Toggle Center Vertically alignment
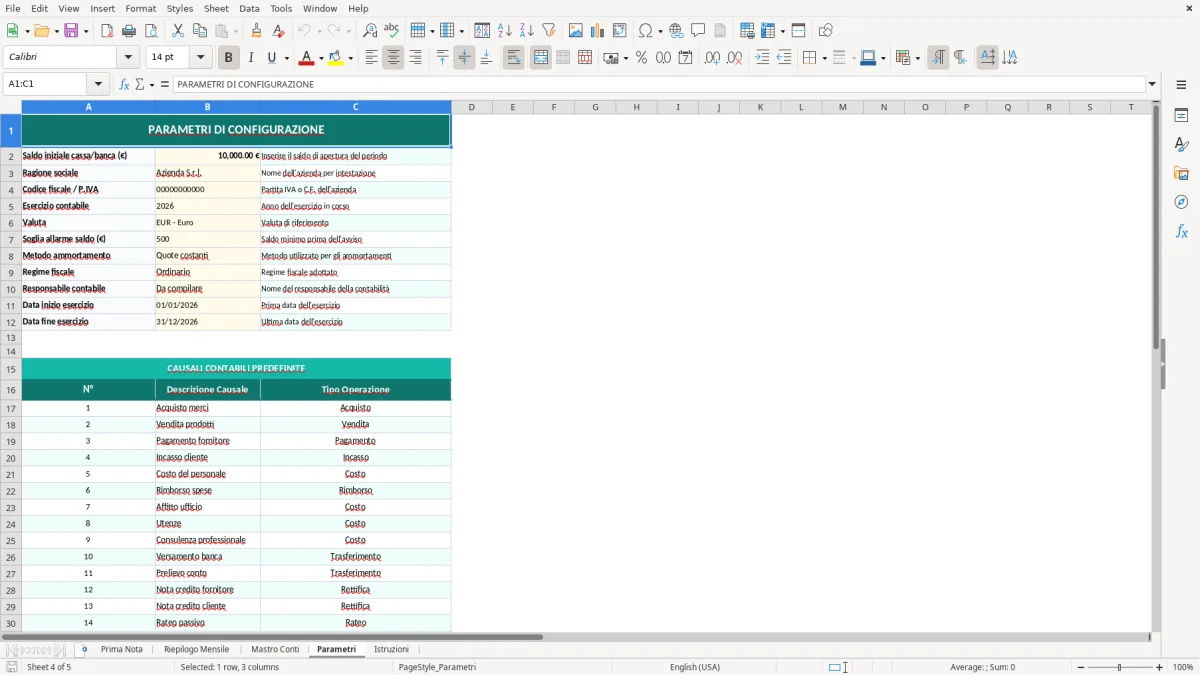The height and width of the screenshot is (675, 1200). point(464,58)
